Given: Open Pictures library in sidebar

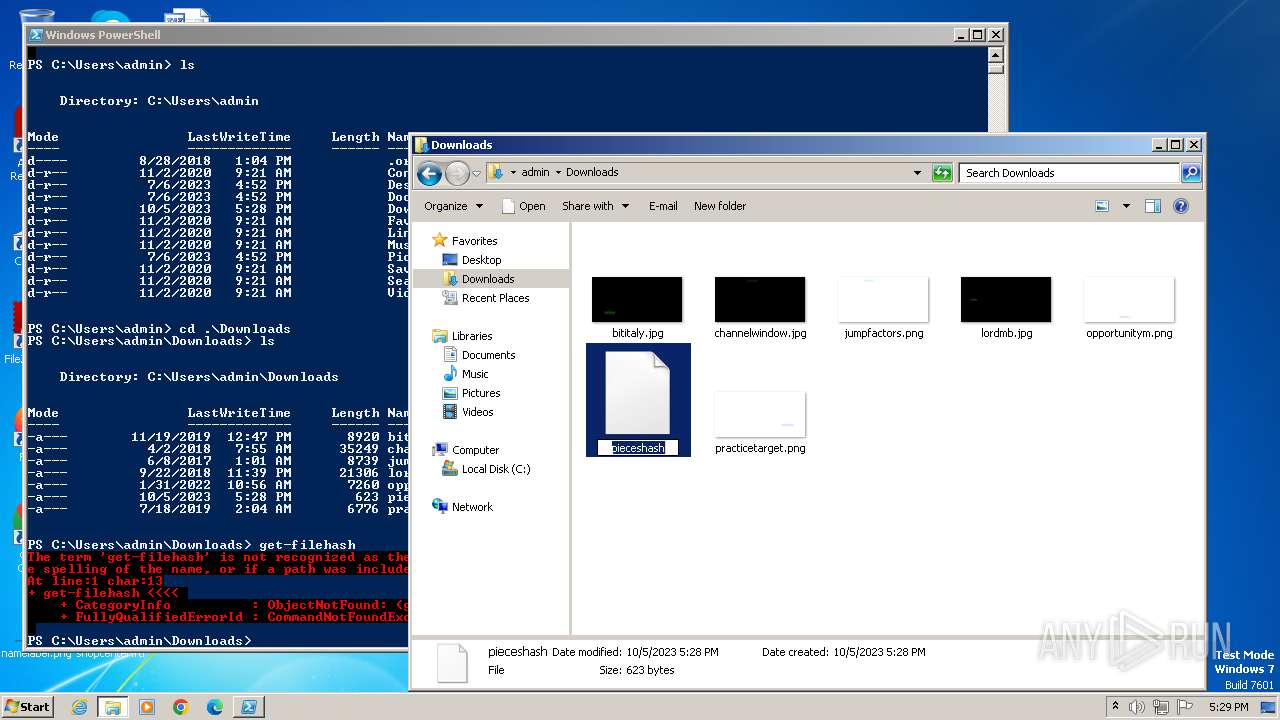Looking at the screenshot, I should [x=481, y=393].
